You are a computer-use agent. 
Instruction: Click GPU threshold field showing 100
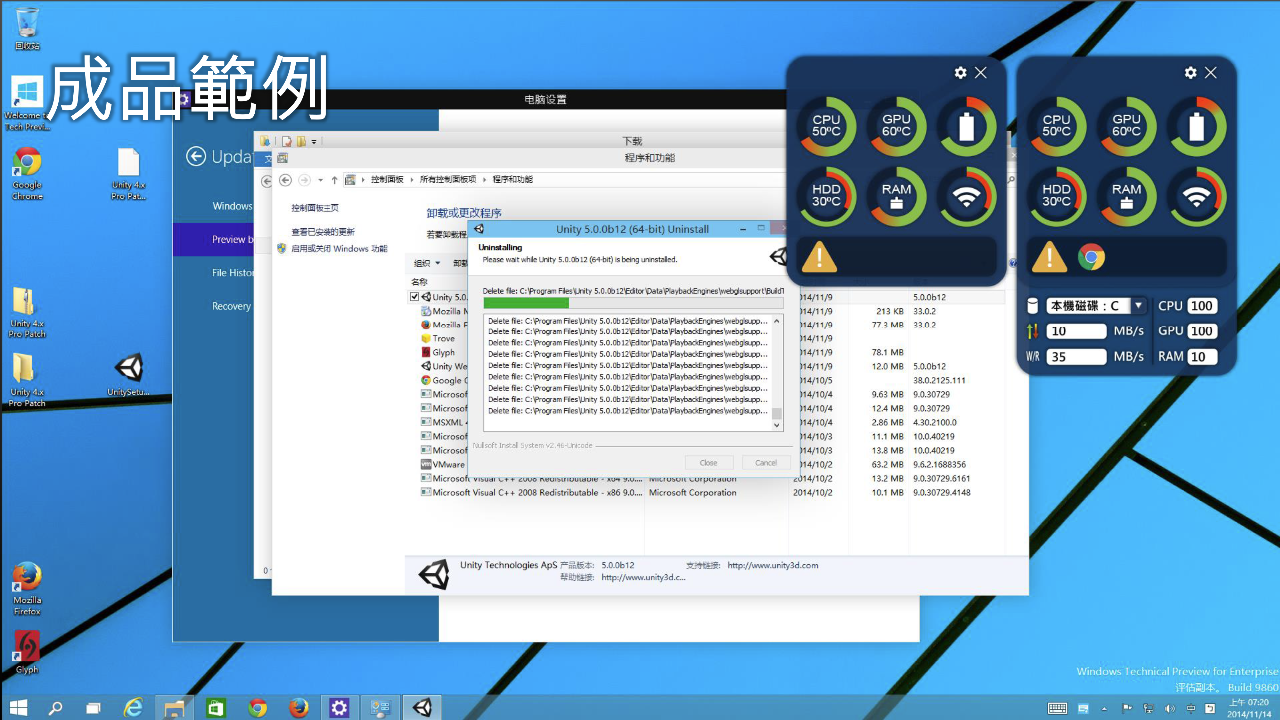click(x=1202, y=331)
